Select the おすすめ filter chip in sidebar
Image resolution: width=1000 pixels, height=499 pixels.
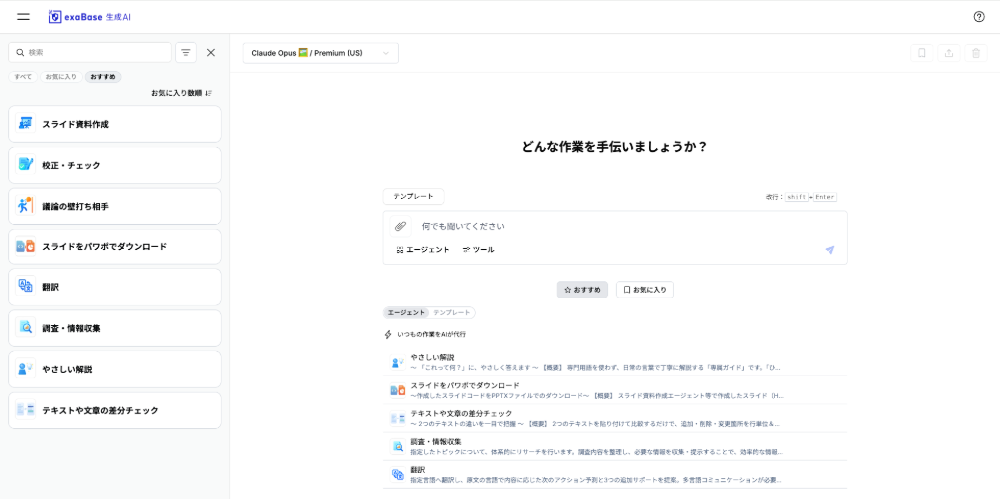pyautogui.click(x=103, y=77)
